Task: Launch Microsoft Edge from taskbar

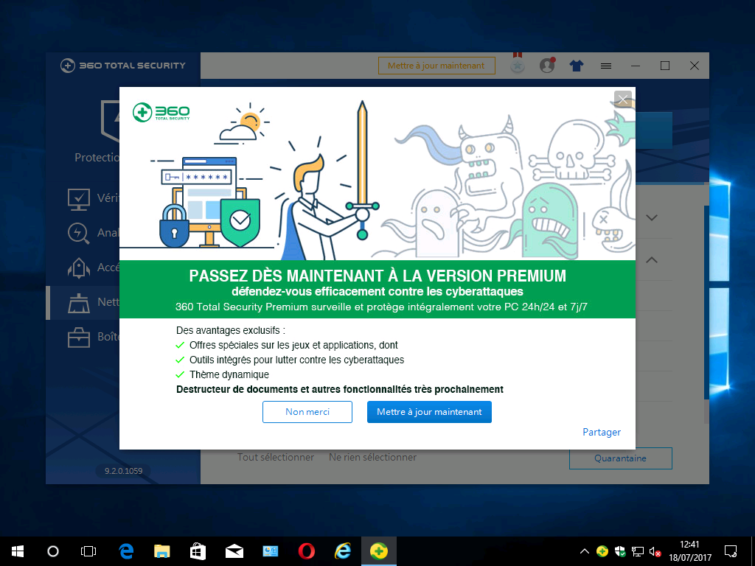Action: click(126, 551)
